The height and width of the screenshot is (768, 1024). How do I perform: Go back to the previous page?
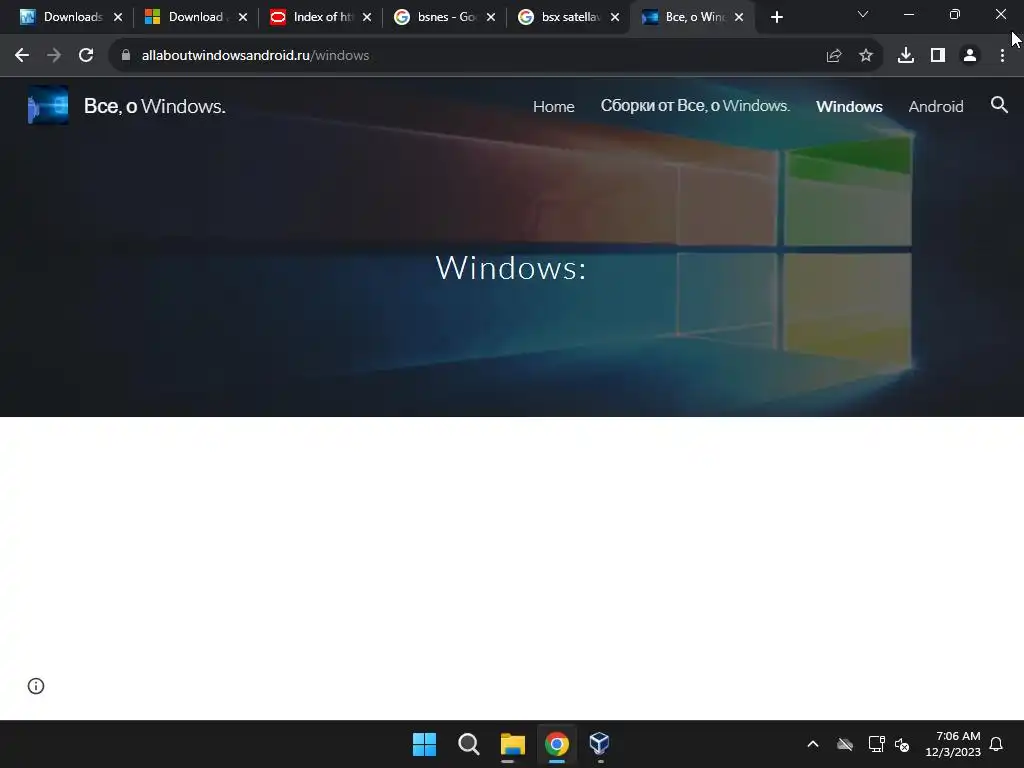click(22, 56)
